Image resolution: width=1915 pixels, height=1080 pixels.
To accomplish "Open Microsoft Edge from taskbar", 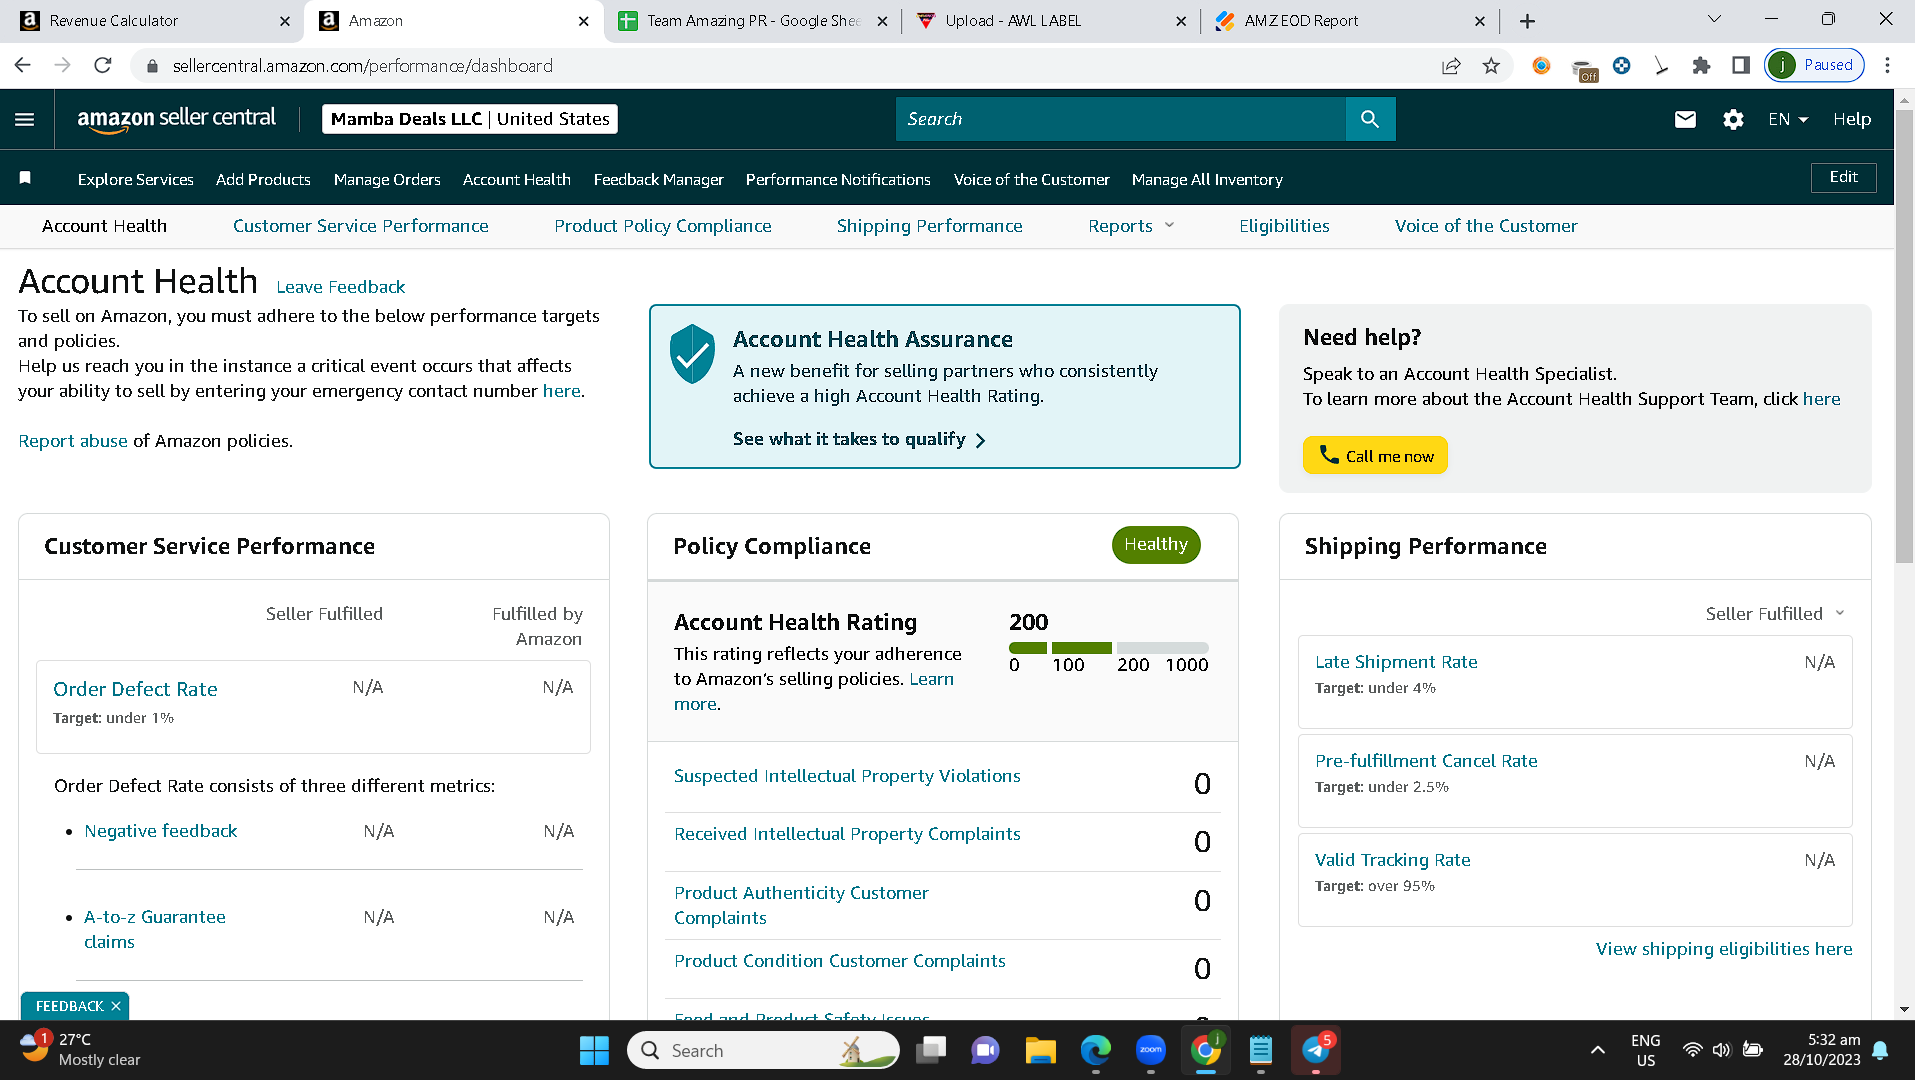I will click(x=1096, y=1050).
